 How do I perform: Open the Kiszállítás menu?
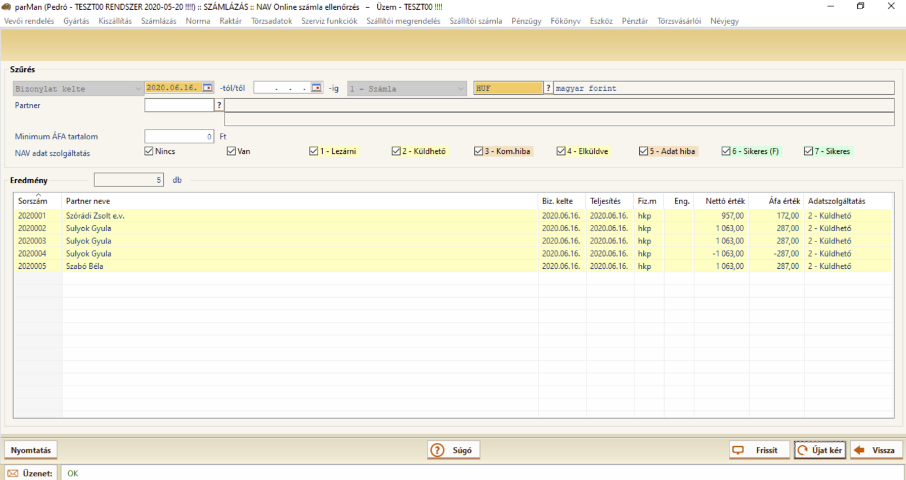115,21
